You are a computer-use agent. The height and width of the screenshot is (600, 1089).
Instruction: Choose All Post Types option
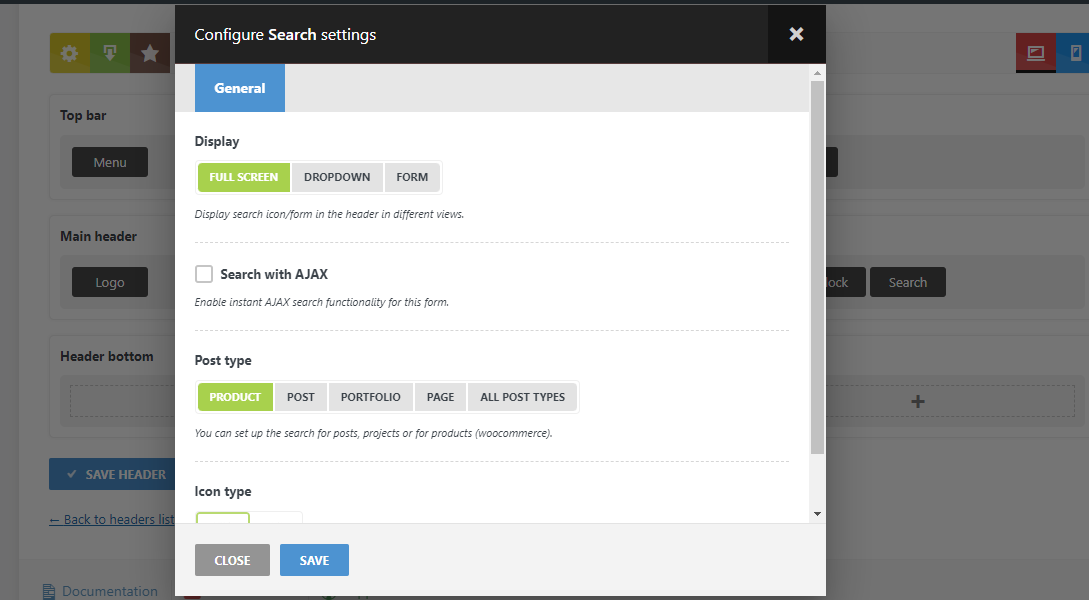click(x=522, y=397)
